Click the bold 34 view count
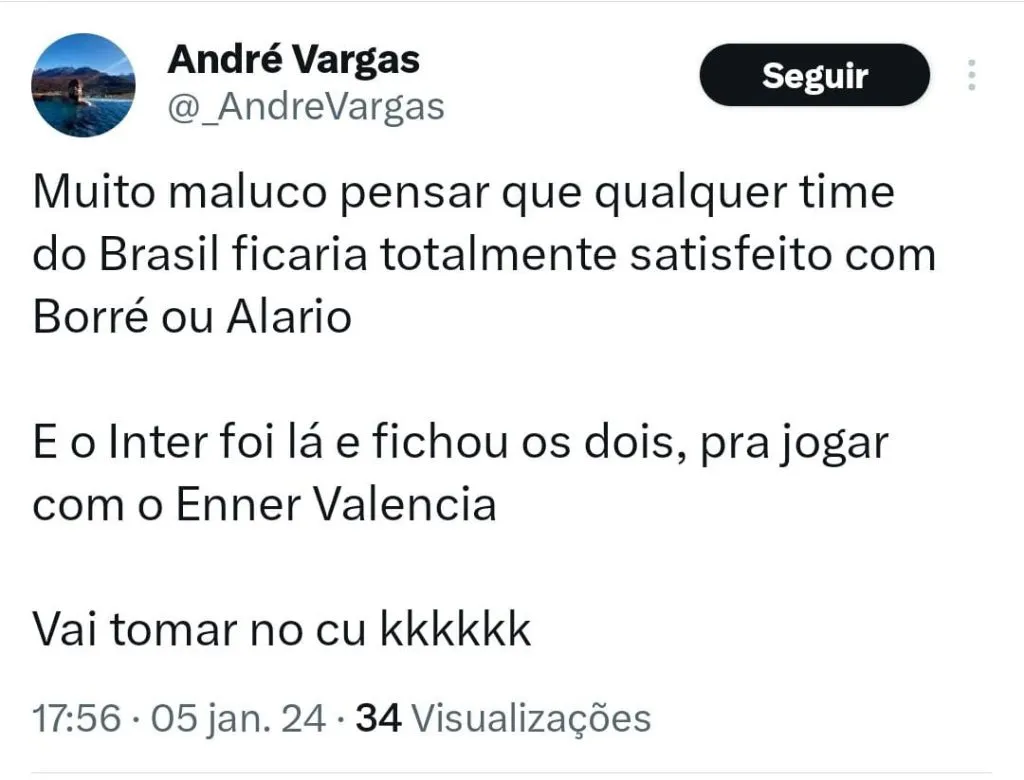 (x=379, y=718)
